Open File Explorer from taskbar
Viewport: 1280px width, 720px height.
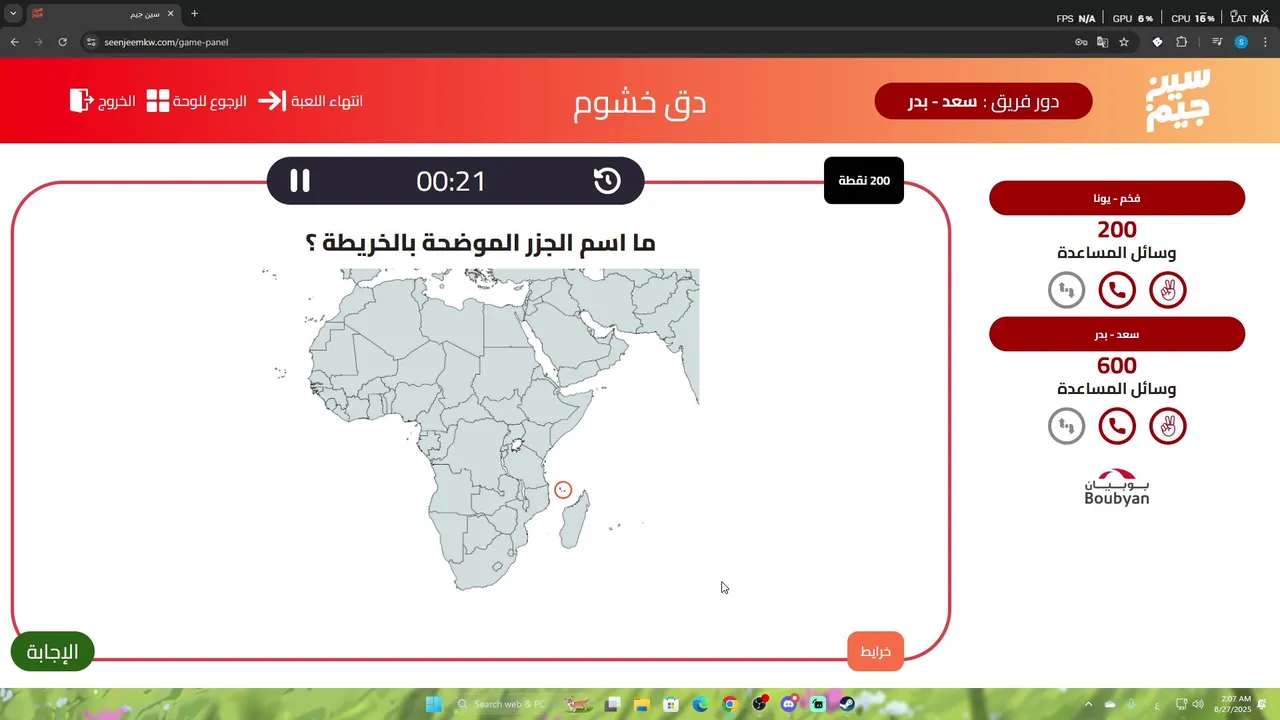(641, 704)
